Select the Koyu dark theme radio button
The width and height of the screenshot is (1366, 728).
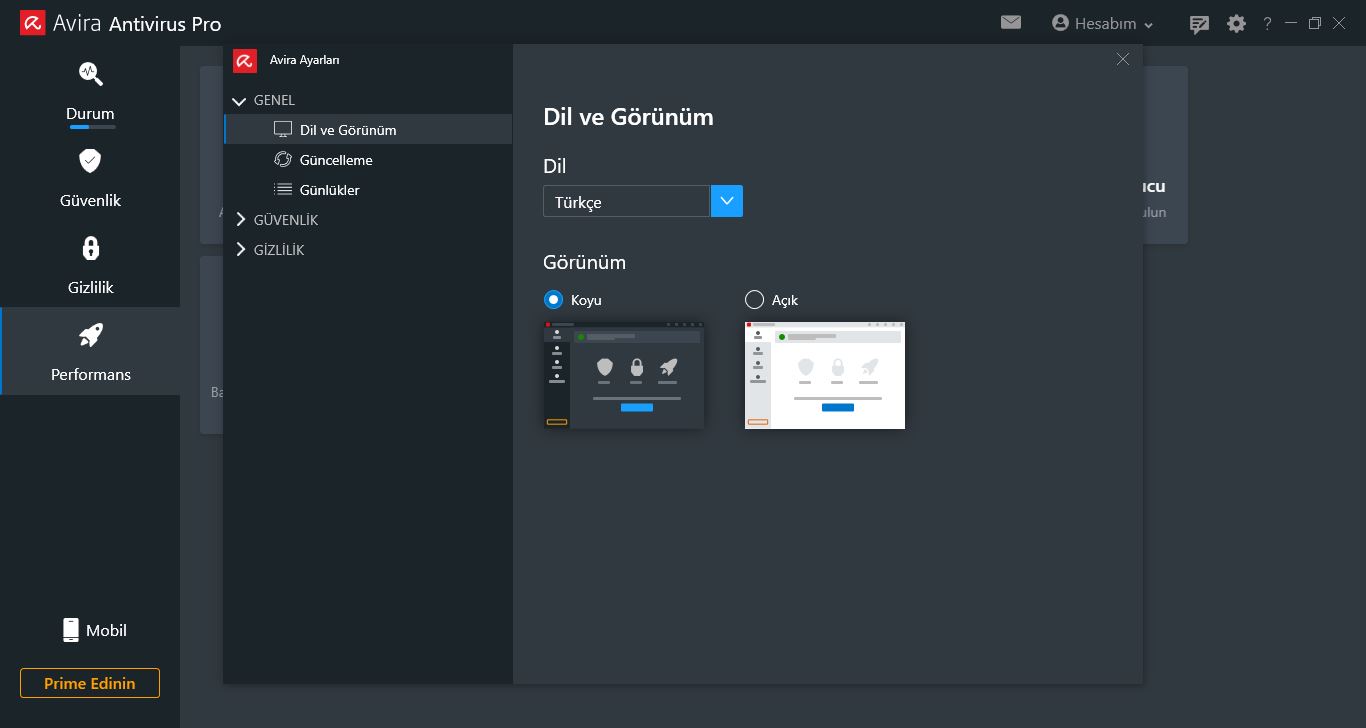click(553, 299)
